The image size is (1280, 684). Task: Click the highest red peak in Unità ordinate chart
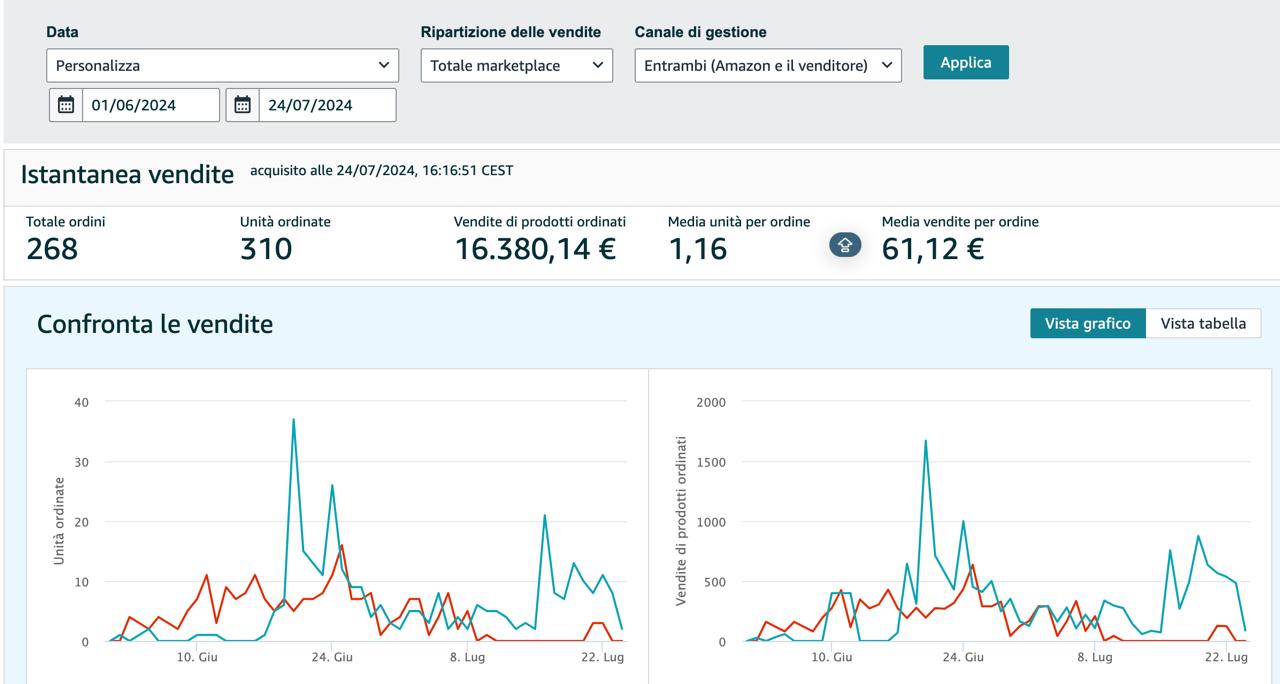point(342,546)
